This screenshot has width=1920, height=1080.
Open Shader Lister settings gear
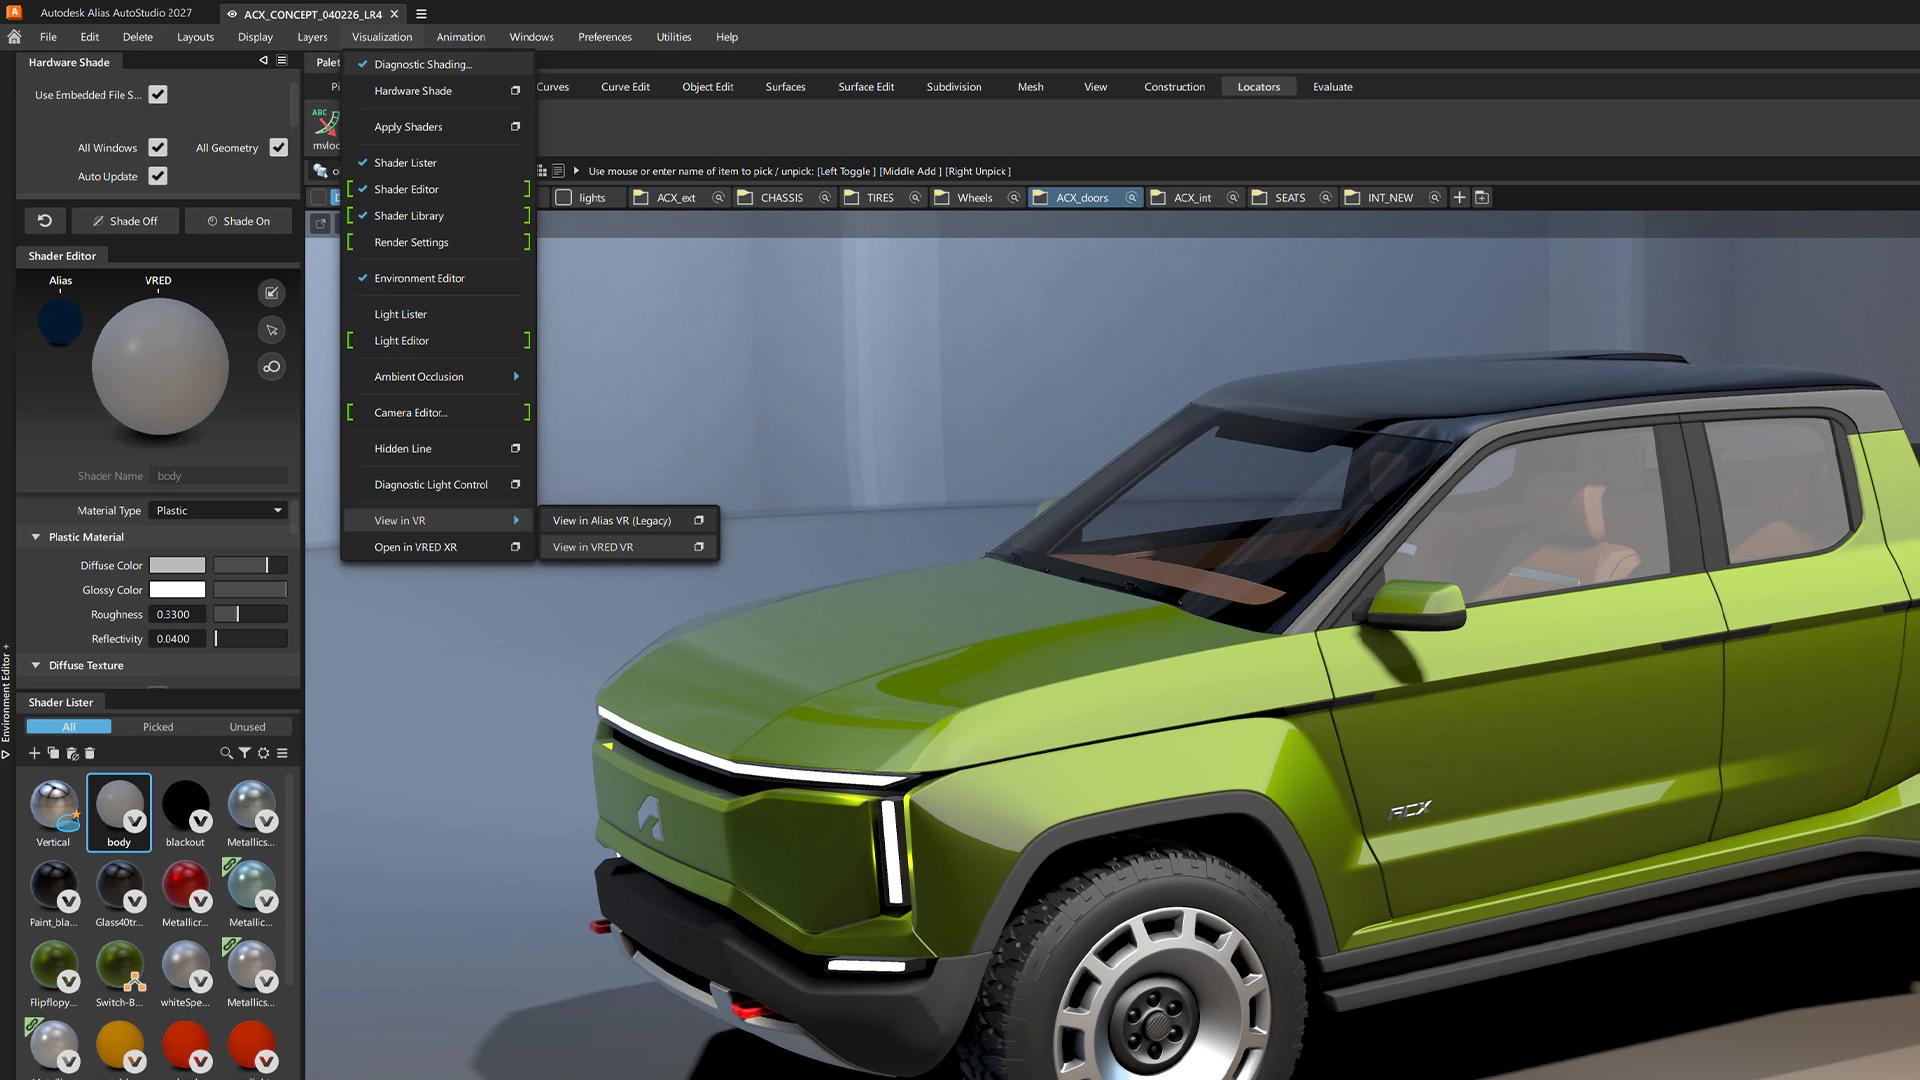[x=263, y=753]
